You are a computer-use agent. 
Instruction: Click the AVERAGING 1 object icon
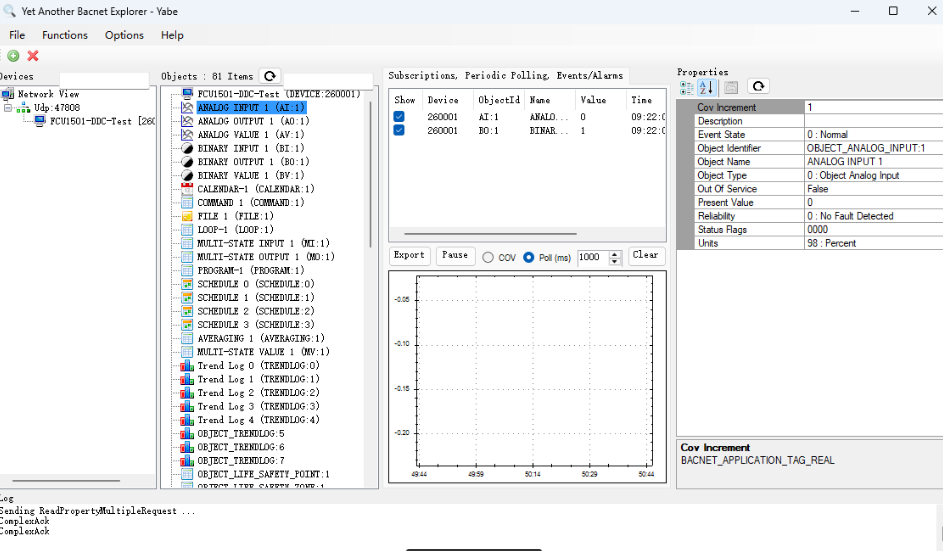[x=187, y=339]
